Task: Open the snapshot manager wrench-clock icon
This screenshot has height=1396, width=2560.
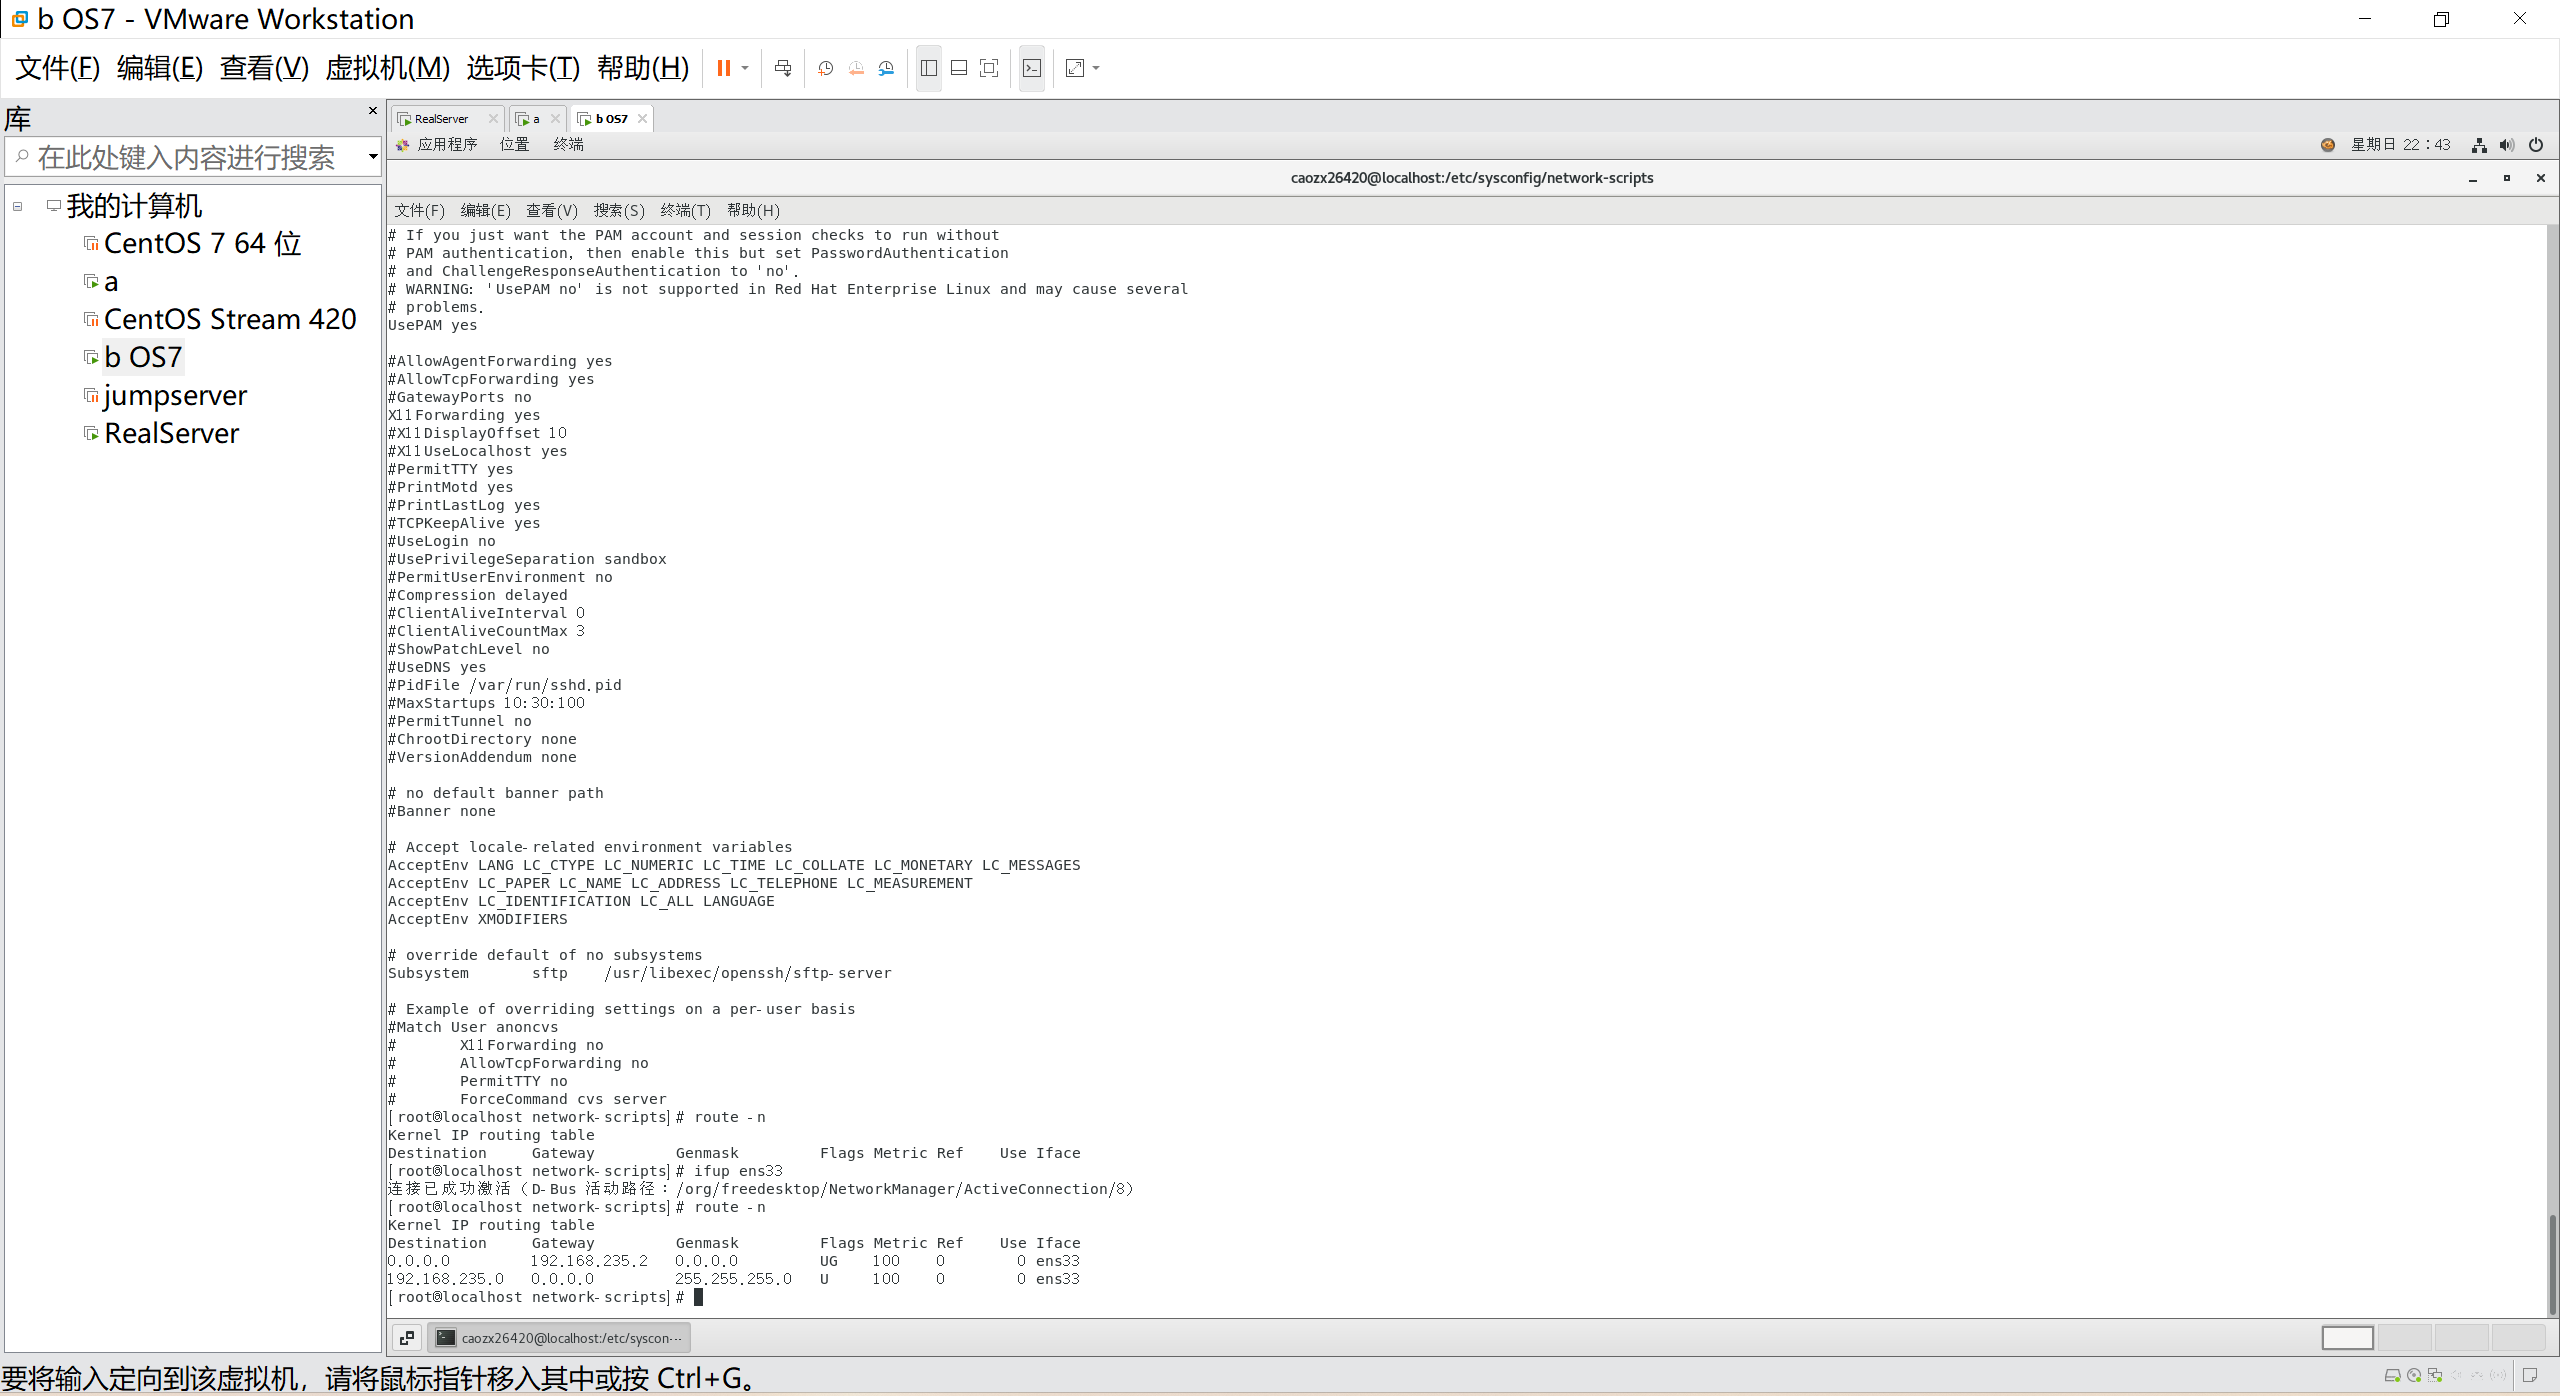Action: (887, 68)
